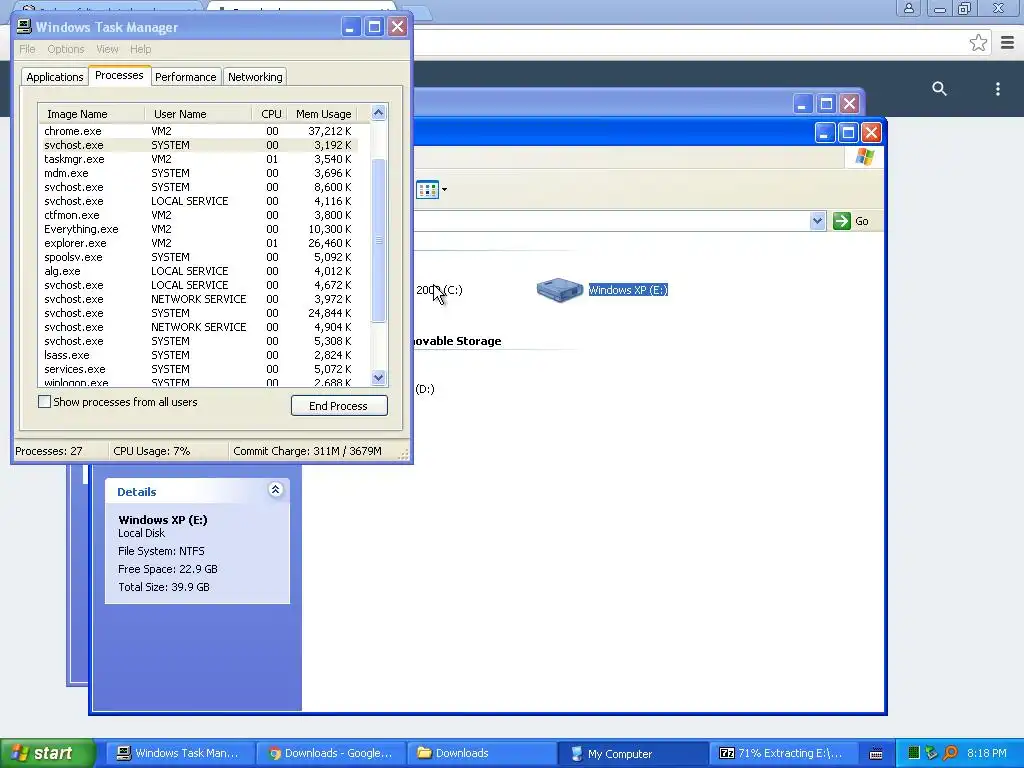Open the Task Manager Options menu
This screenshot has height=768, width=1024.
pyautogui.click(x=65, y=49)
